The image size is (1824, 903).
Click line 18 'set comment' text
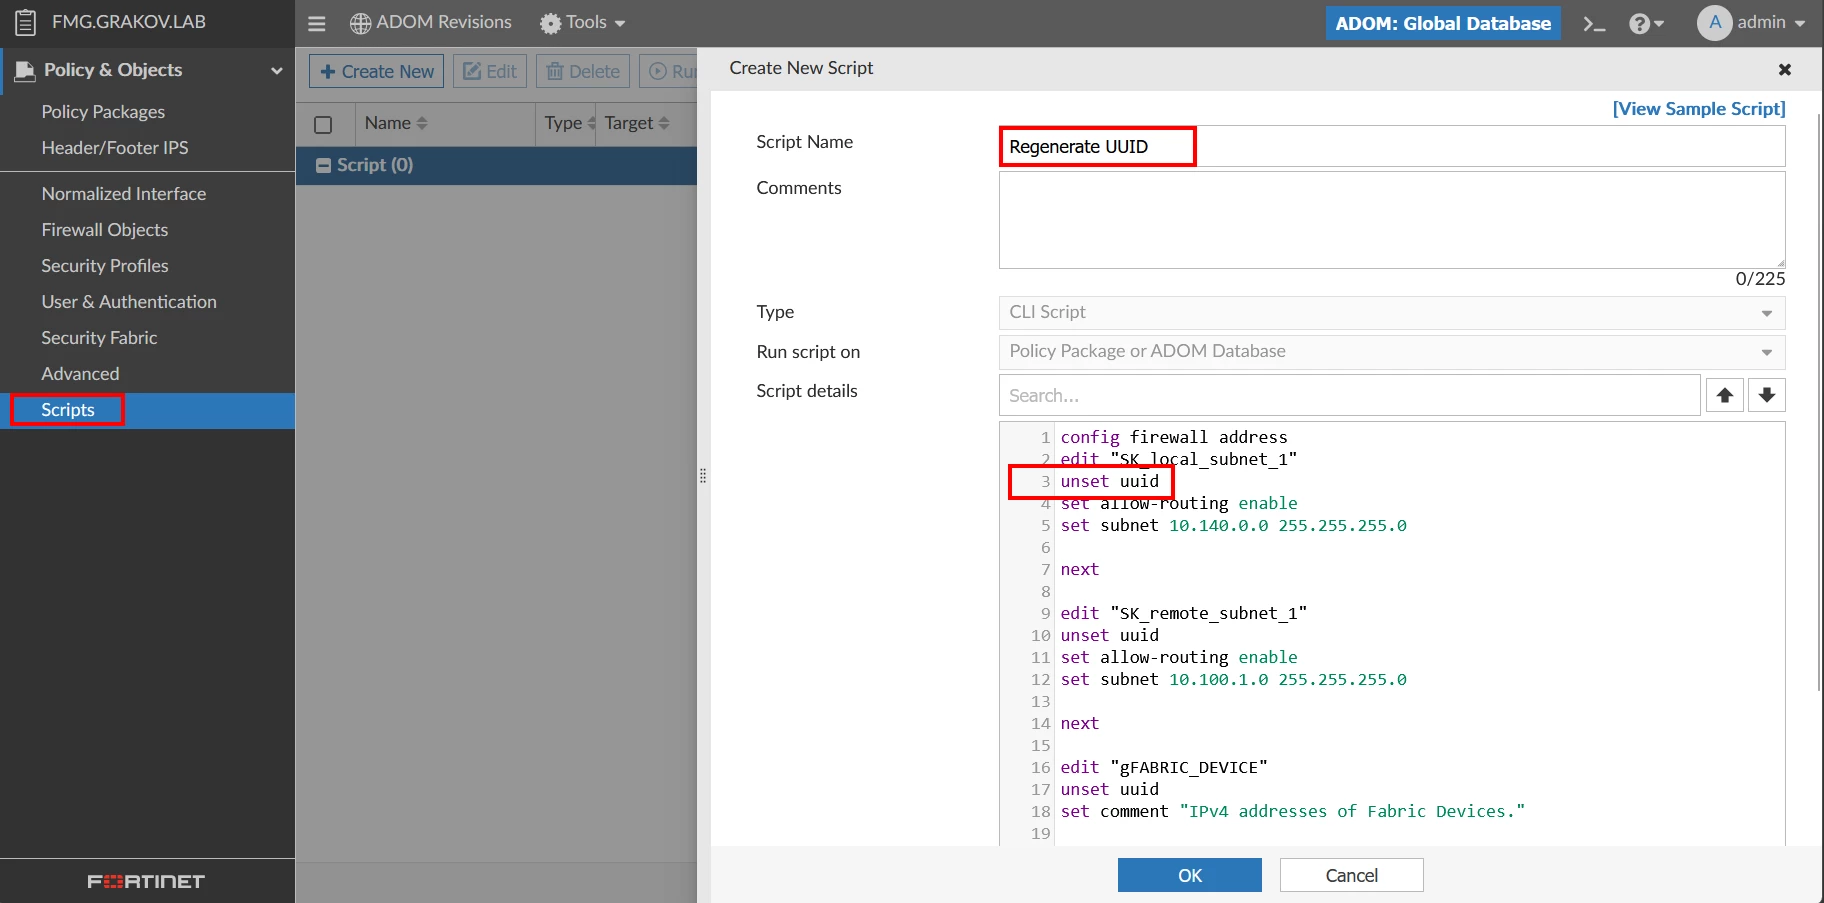pyautogui.click(x=1293, y=811)
